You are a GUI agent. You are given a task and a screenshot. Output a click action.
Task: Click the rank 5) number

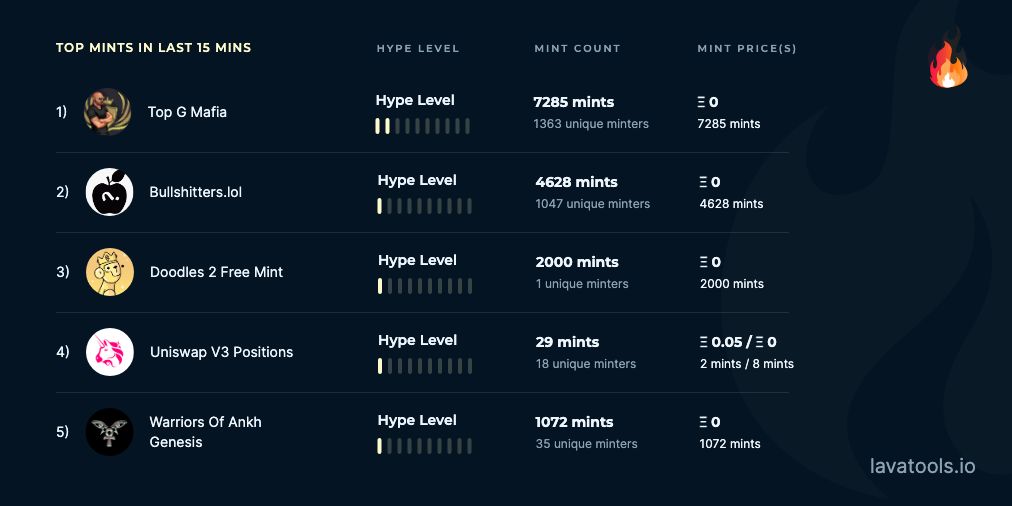click(x=63, y=432)
